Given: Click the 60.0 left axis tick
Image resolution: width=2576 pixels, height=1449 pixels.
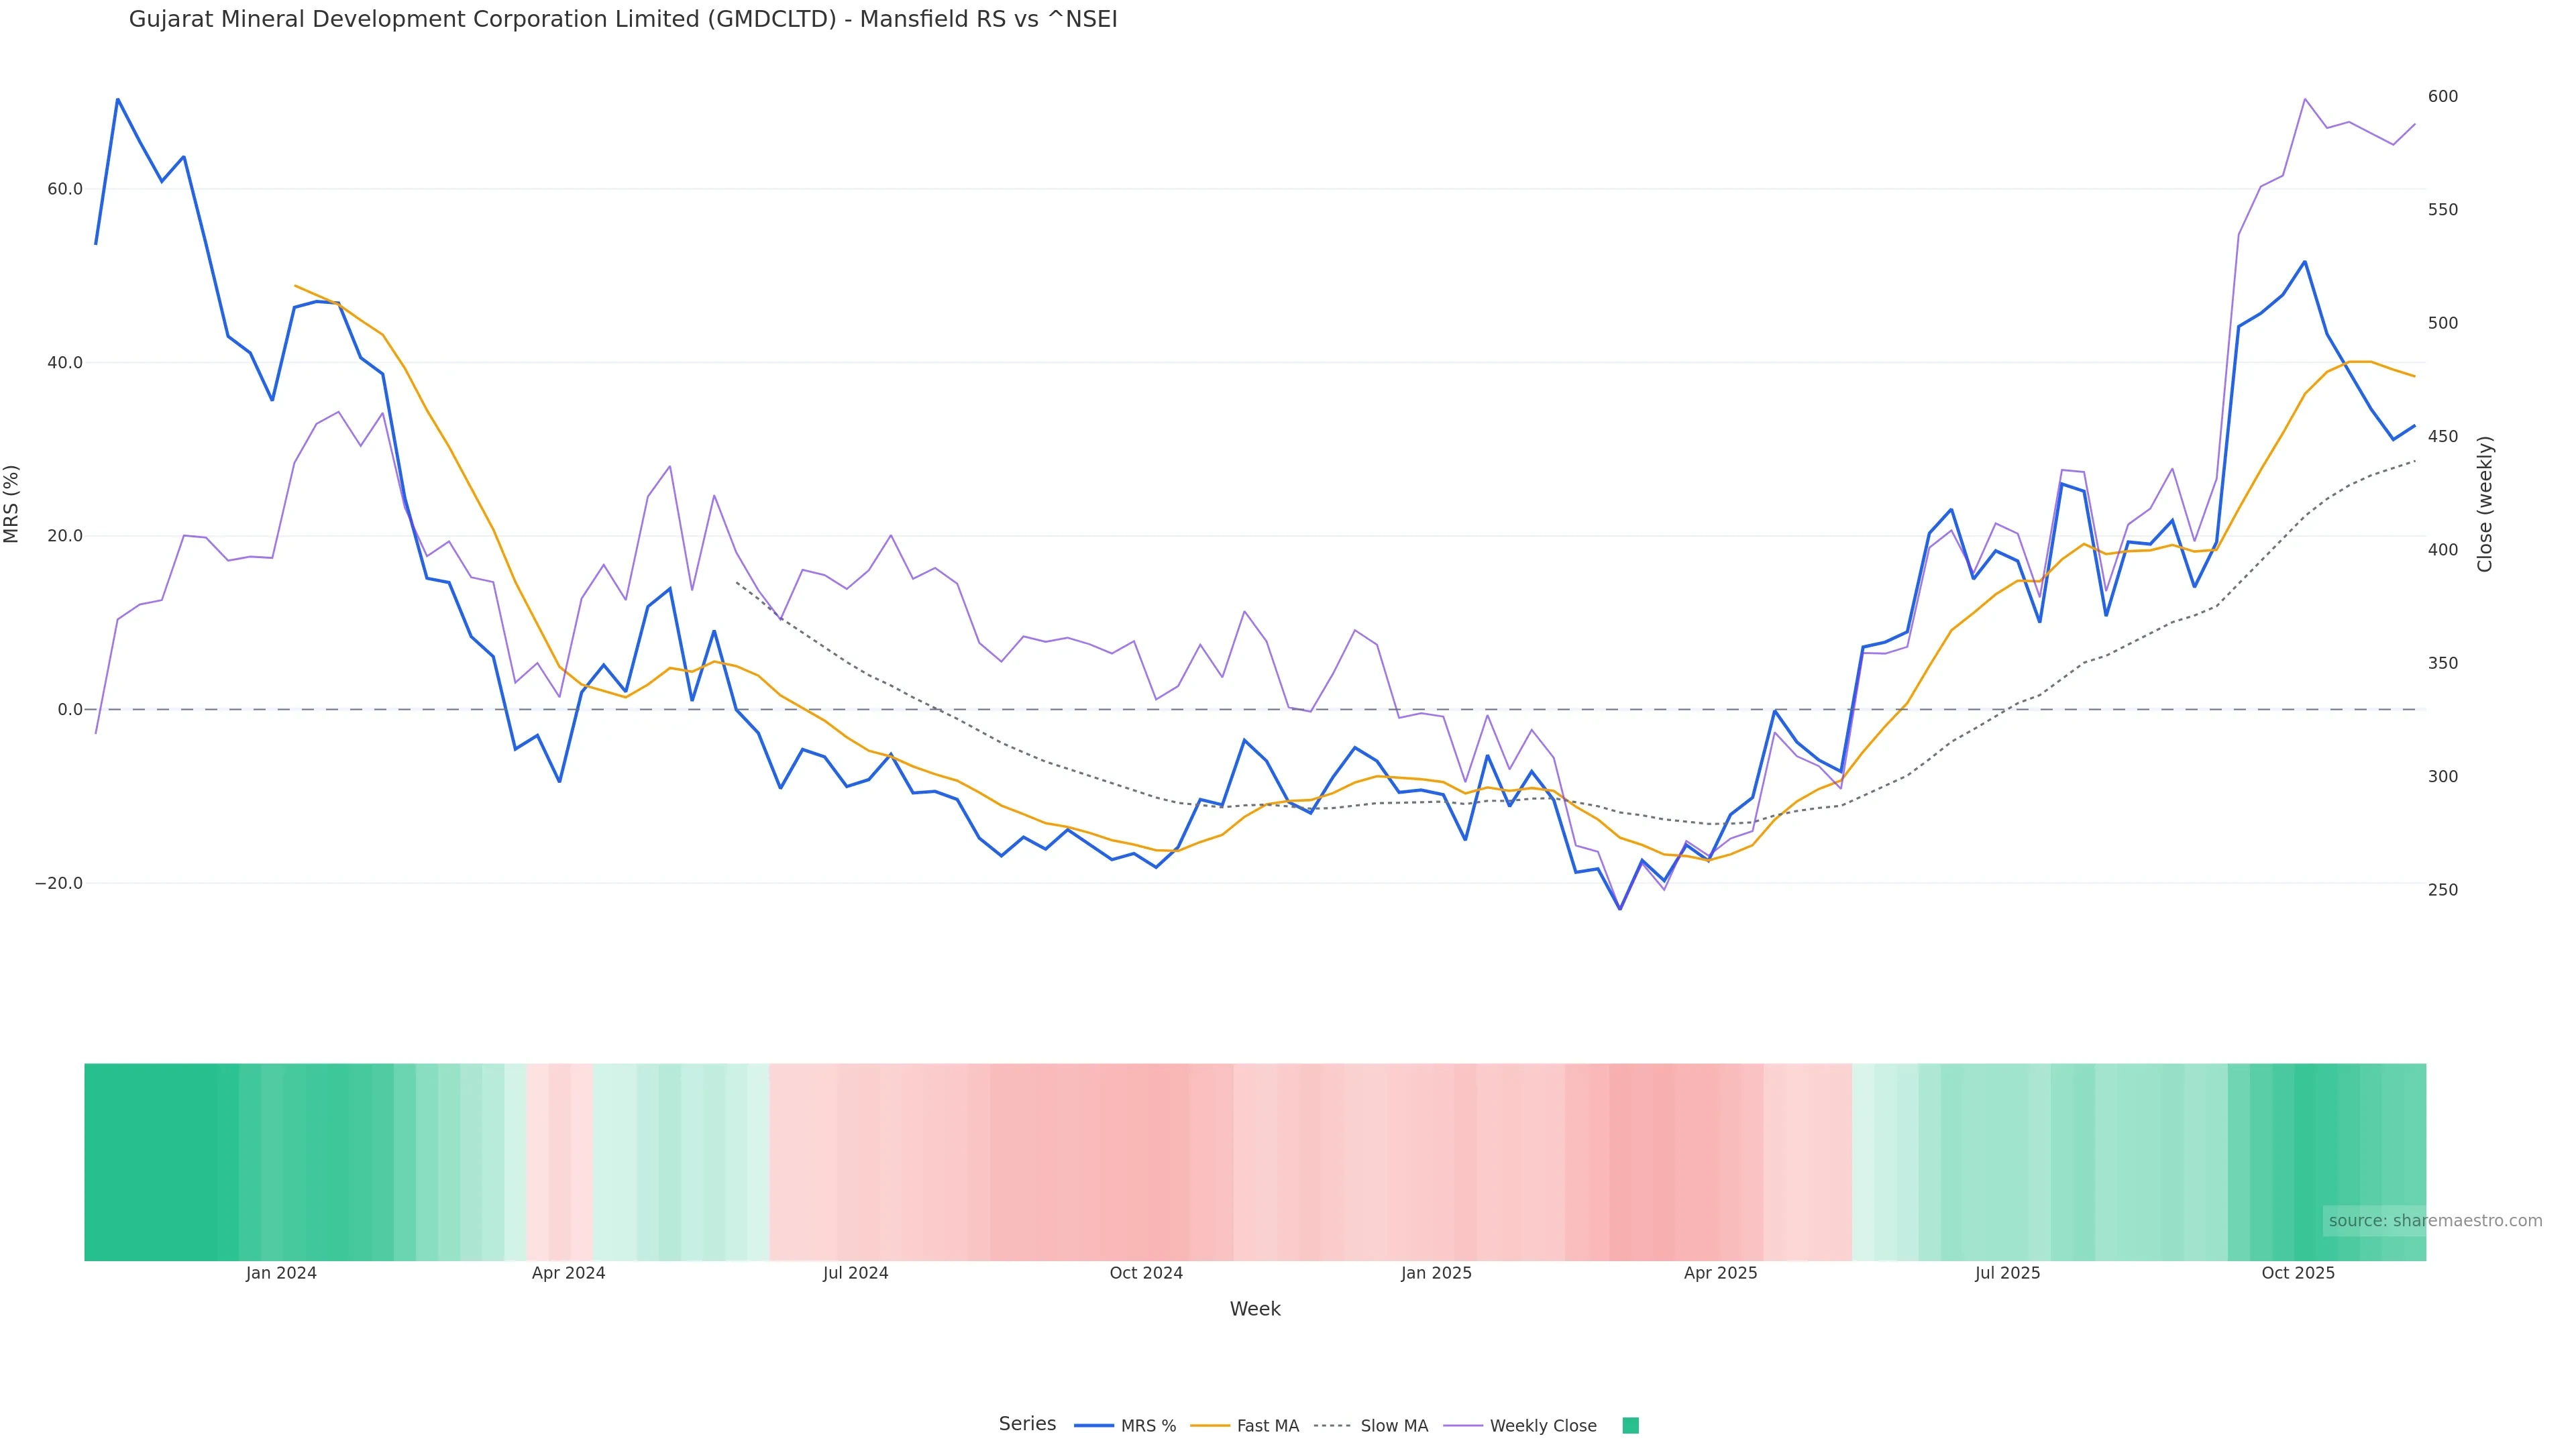Looking at the screenshot, I should (65, 189).
